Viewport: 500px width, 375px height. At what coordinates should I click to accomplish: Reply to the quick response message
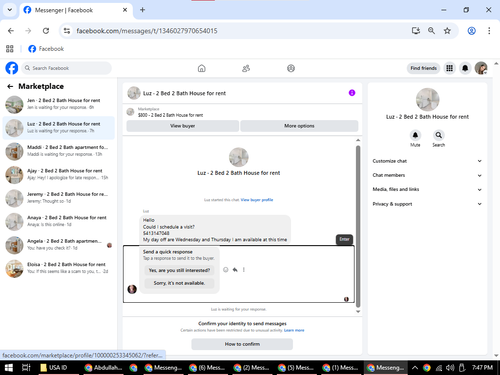click(235, 270)
